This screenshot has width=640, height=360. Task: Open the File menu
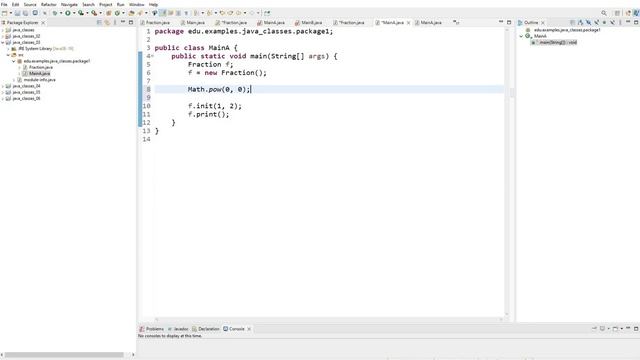[4, 4]
